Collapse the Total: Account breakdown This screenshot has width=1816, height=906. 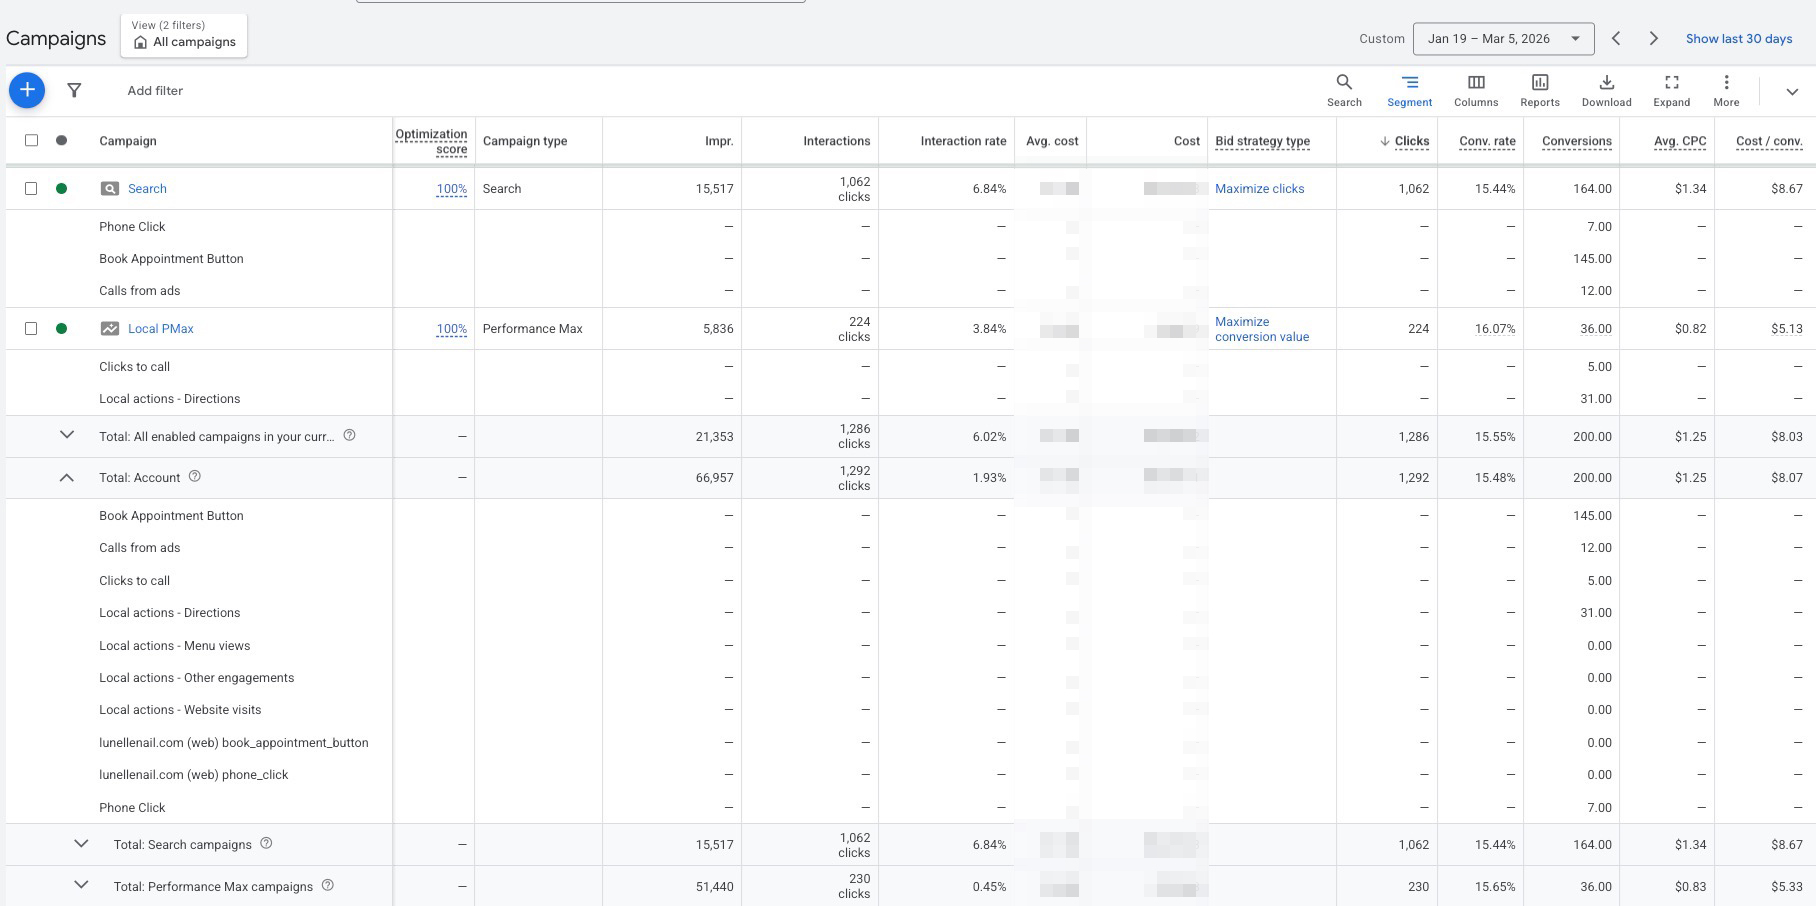tap(67, 477)
